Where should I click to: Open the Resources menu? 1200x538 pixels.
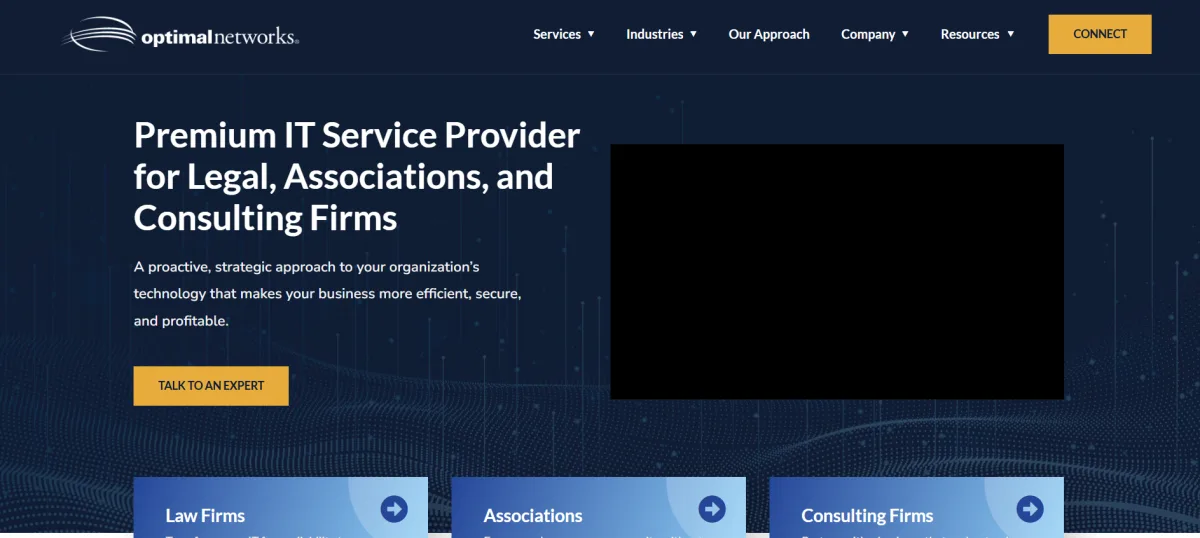tap(970, 34)
